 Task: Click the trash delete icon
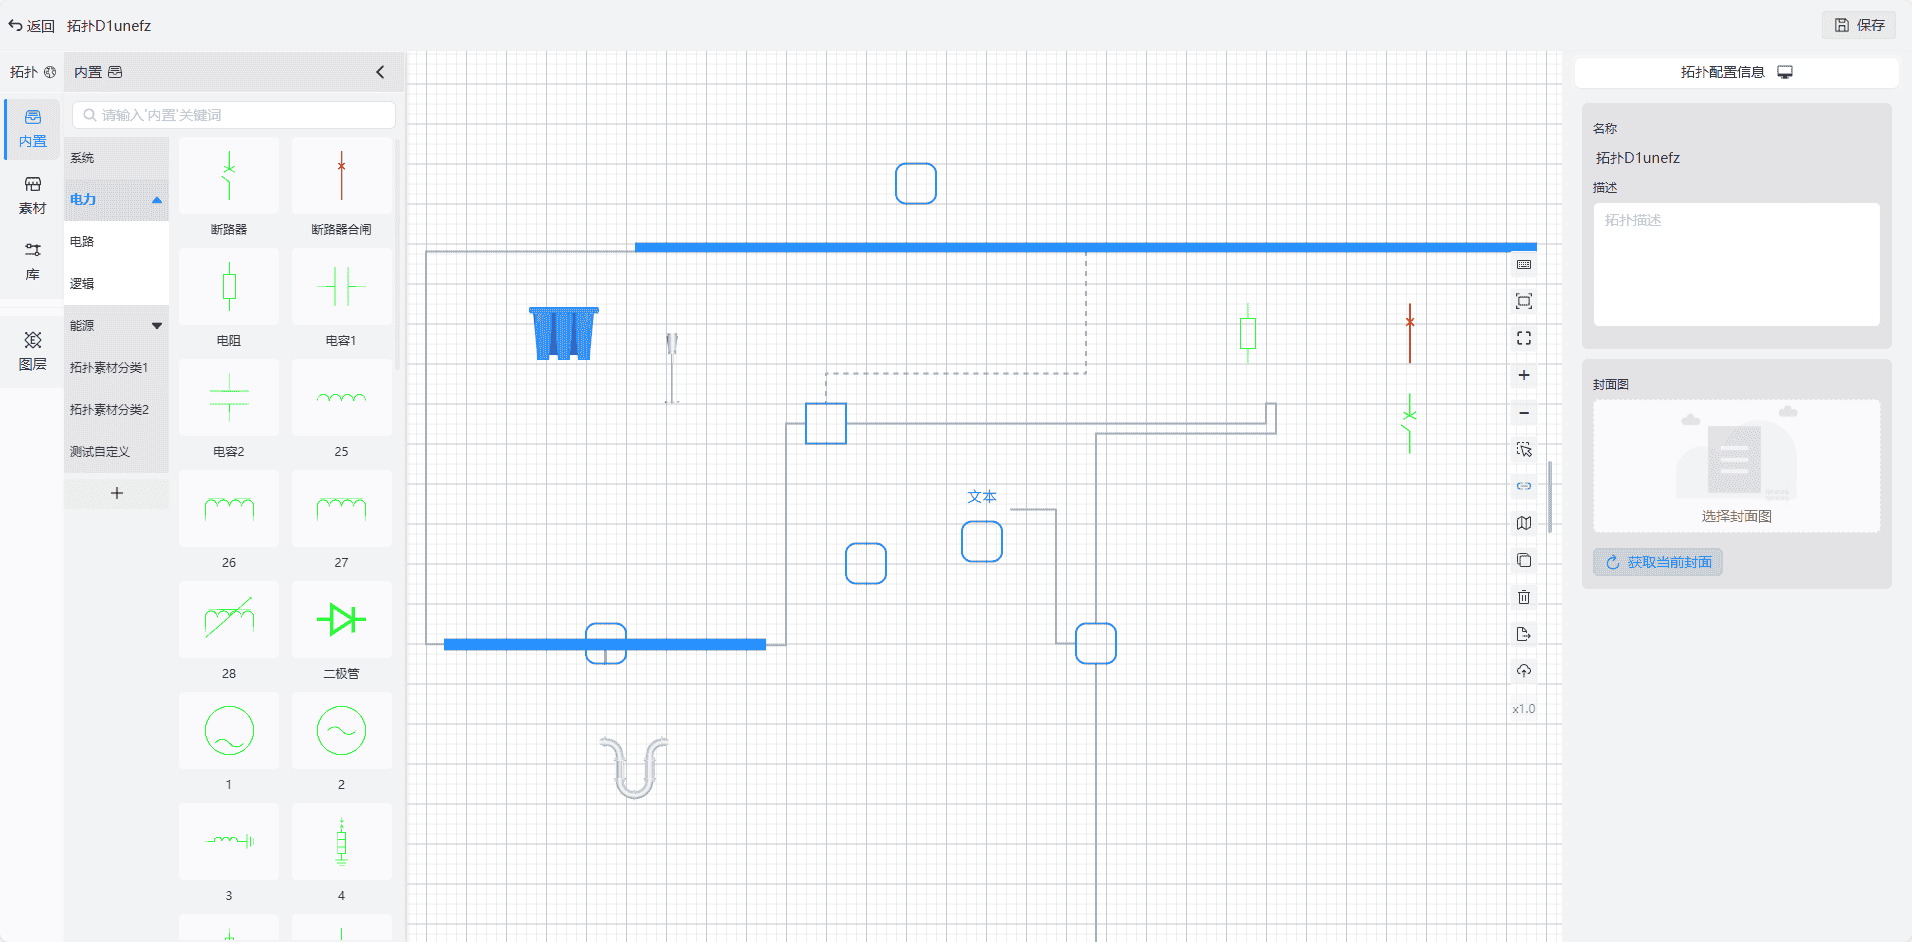pos(1523,597)
